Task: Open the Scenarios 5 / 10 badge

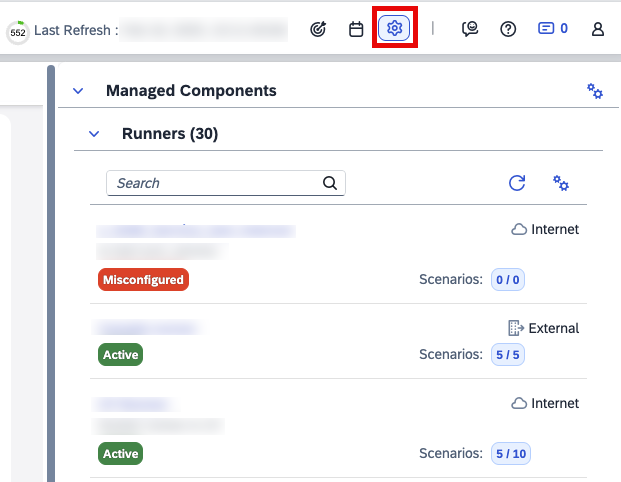Action: [511, 454]
